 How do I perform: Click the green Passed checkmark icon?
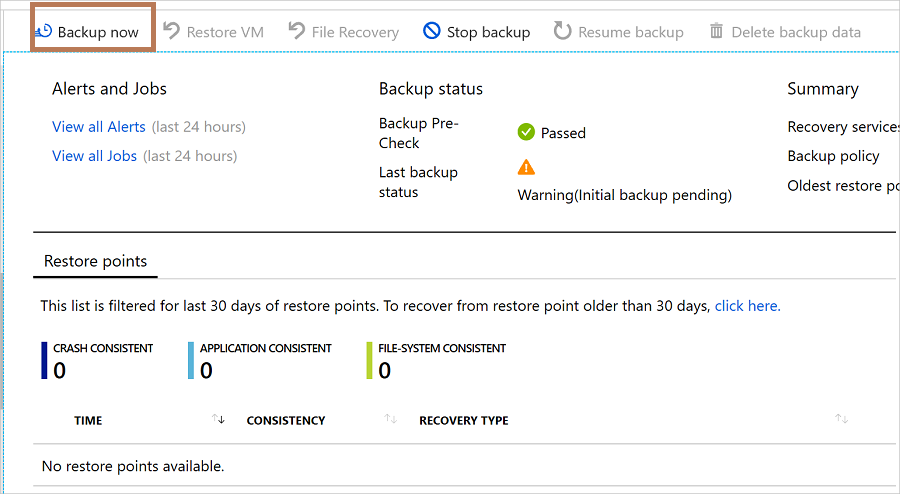tap(526, 132)
